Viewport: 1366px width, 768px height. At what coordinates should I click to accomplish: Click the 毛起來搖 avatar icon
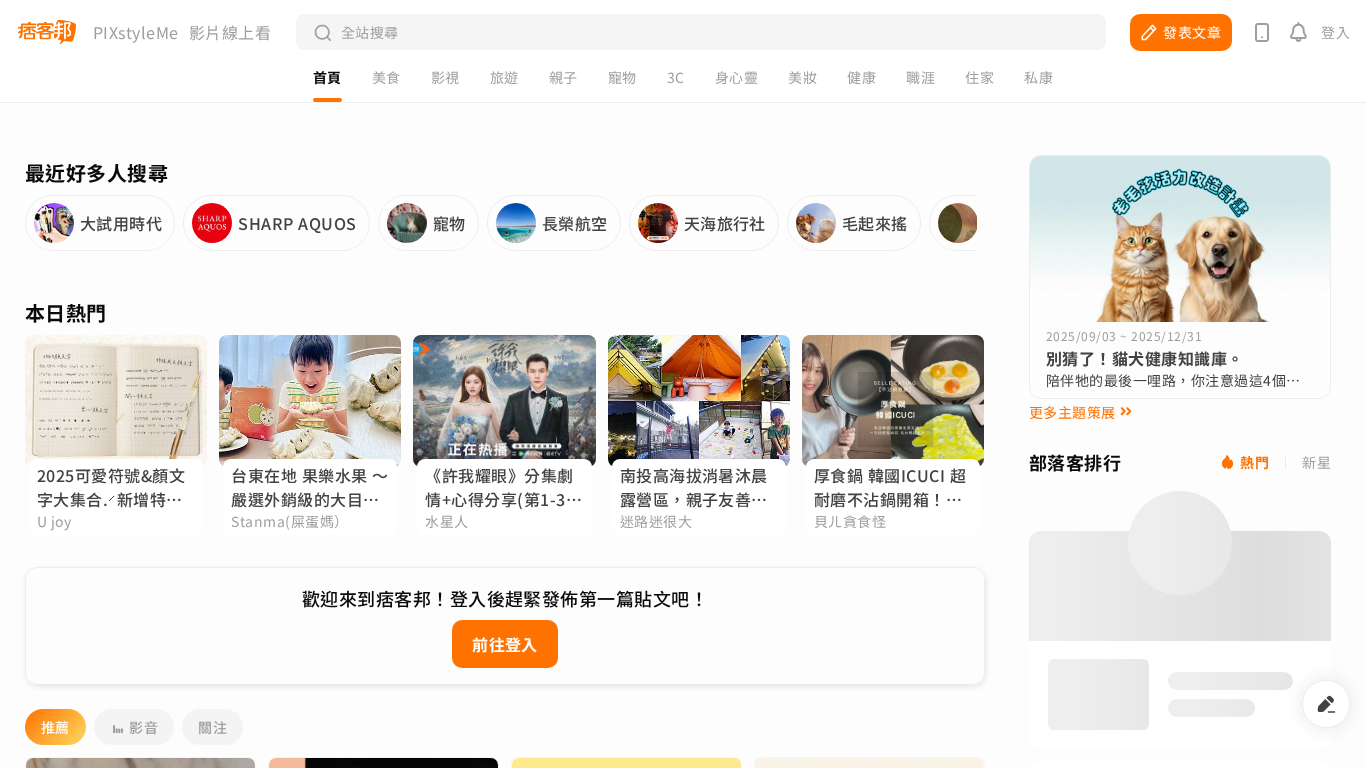click(816, 223)
